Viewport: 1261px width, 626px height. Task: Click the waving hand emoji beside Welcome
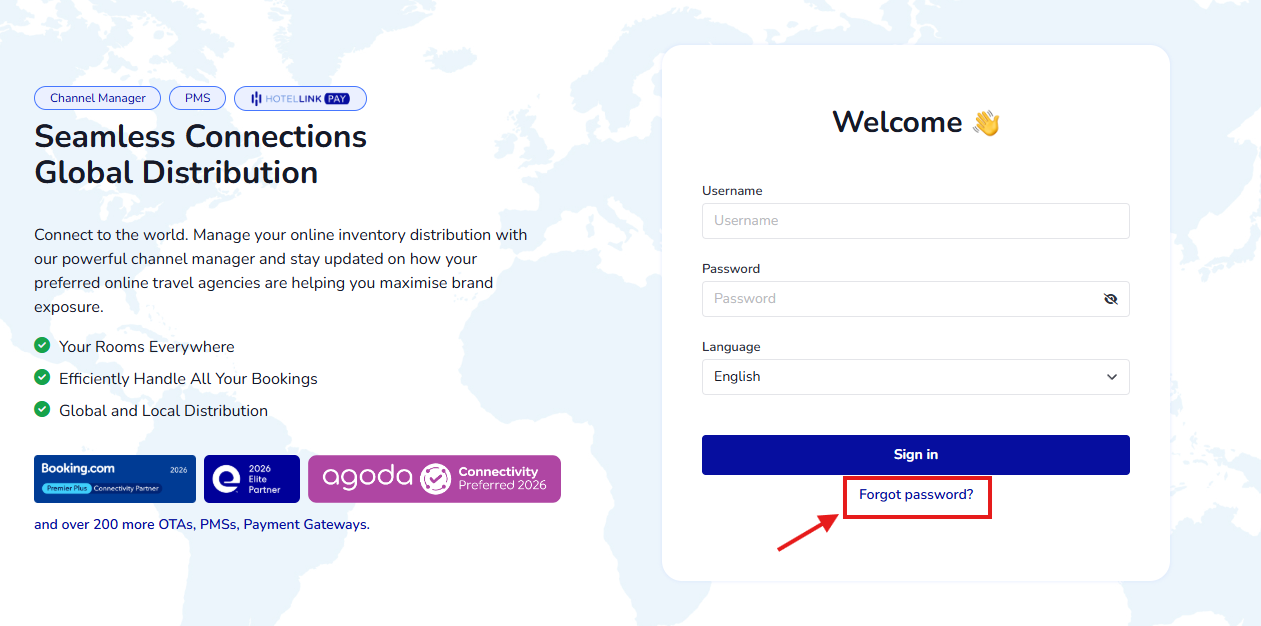coord(986,123)
